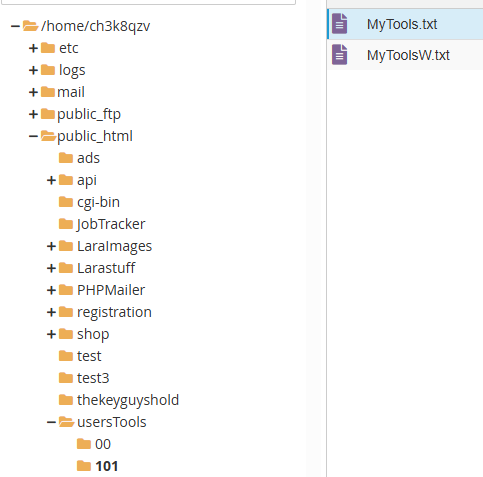Select the MyToolsW.txt file name
The width and height of the screenshot is (483, 477).
408,55
